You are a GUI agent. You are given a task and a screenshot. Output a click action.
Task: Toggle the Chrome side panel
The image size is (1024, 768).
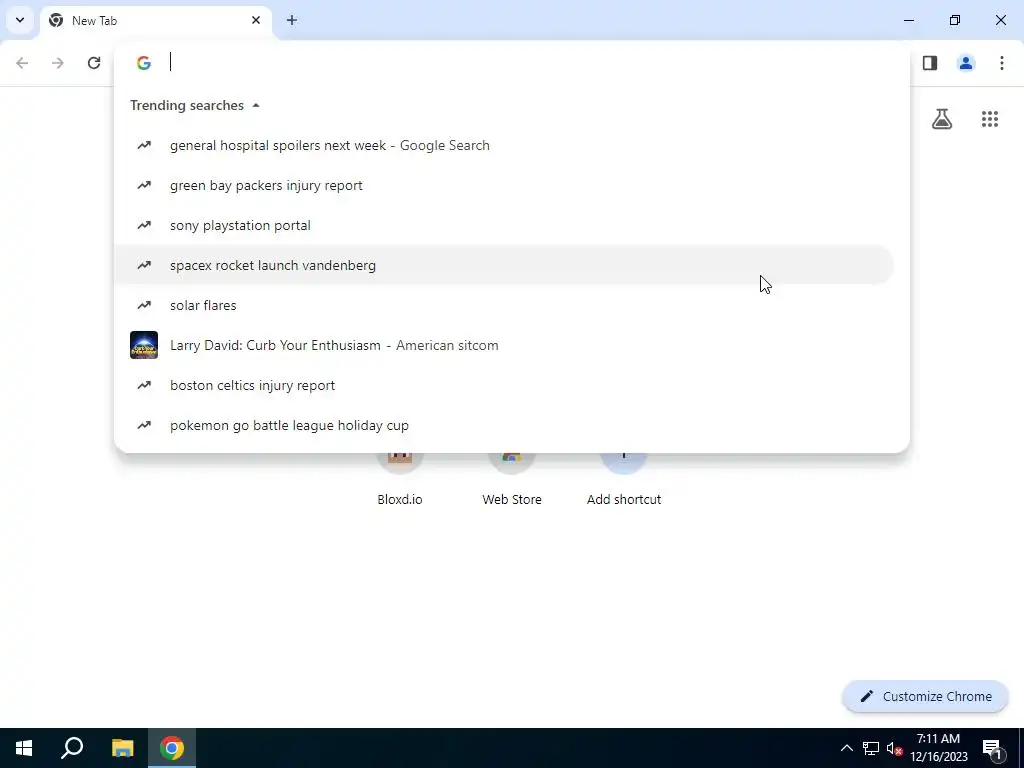(930, 63)
